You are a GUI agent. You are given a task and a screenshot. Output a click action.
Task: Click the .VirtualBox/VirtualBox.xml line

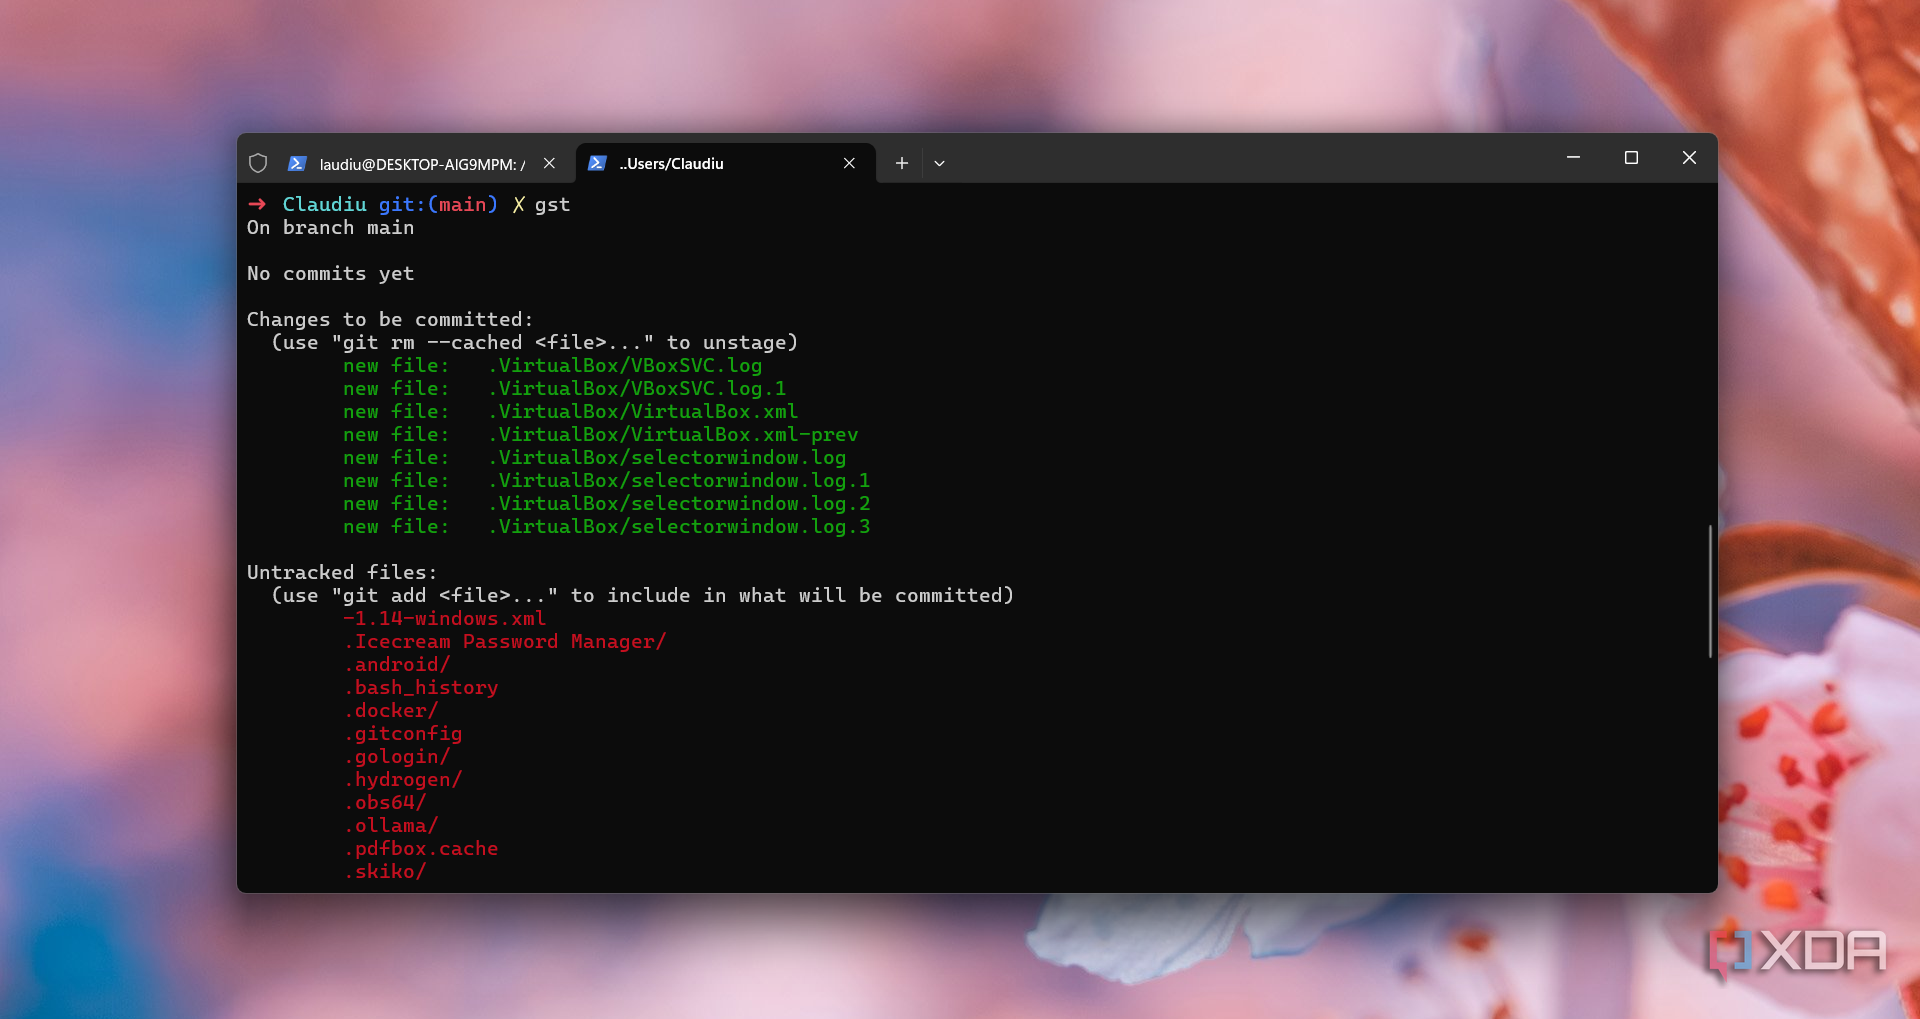pos(571,412)
